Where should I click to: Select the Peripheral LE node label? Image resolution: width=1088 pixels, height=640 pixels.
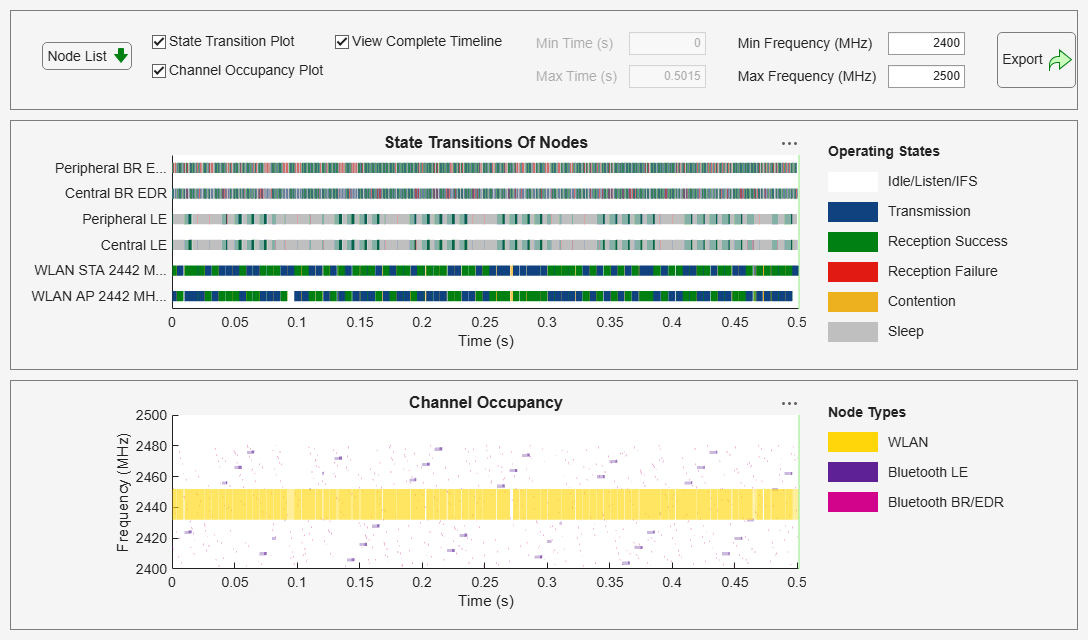click(x=124, y=219)
